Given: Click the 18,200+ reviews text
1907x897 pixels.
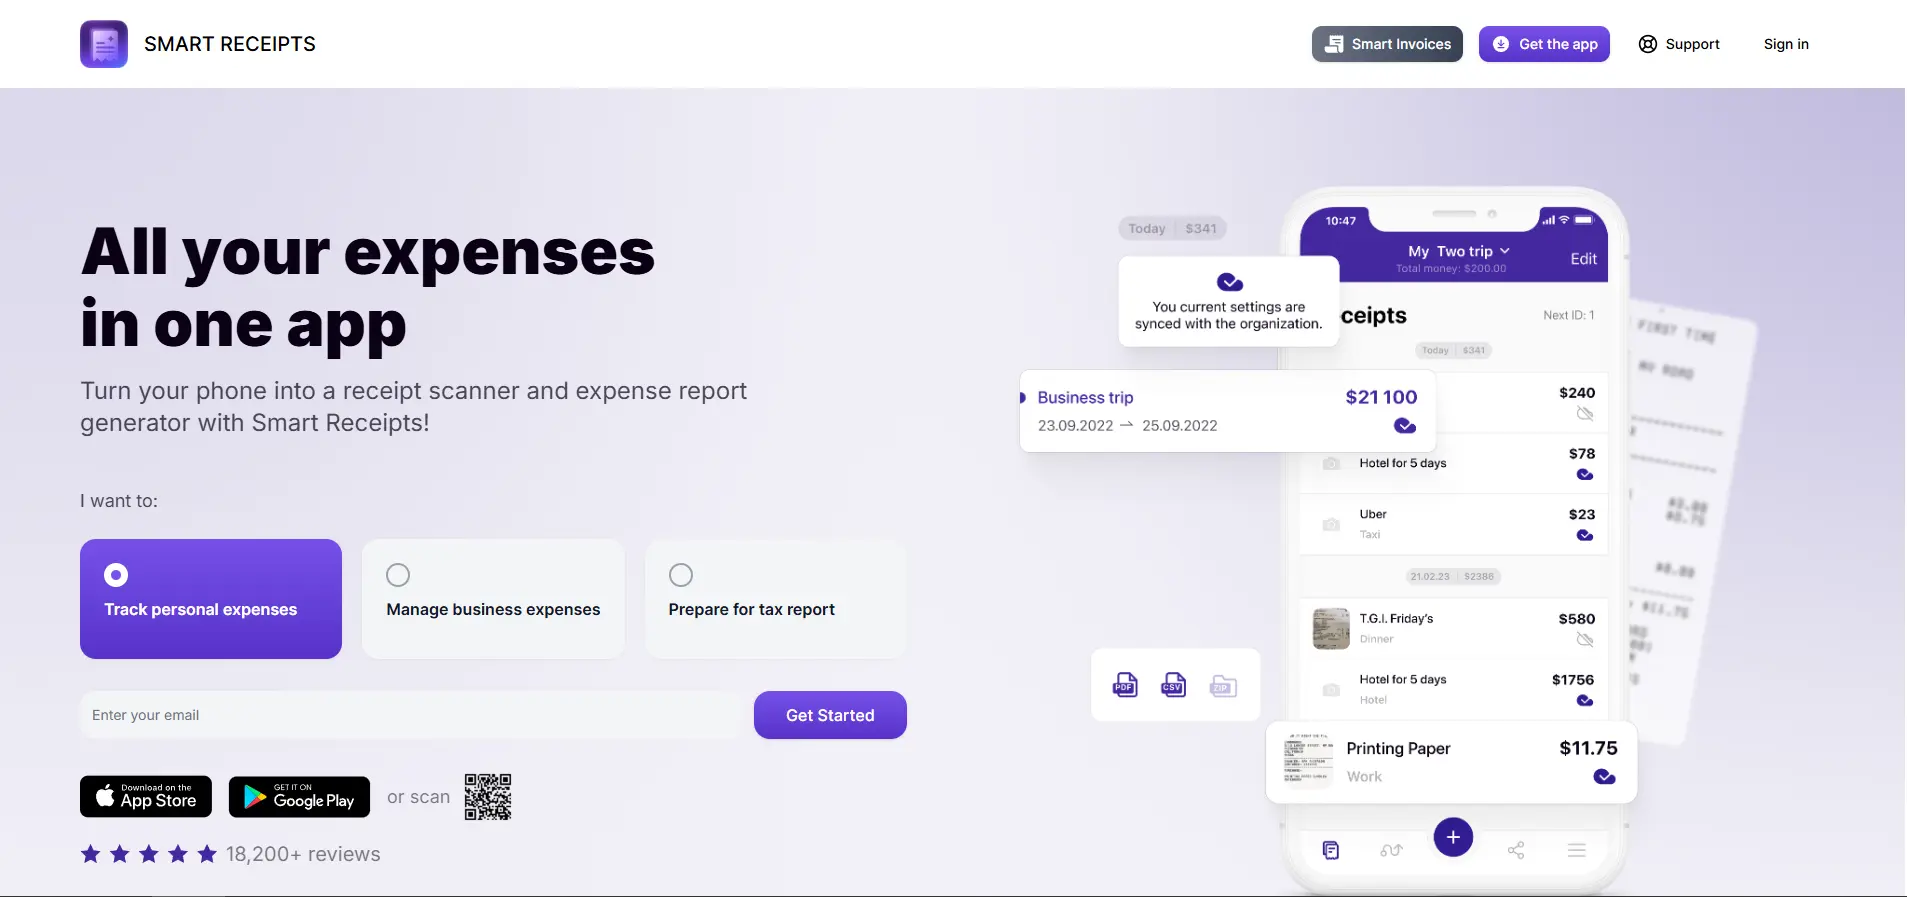Looking at the screenshot, I should point(303,854).
